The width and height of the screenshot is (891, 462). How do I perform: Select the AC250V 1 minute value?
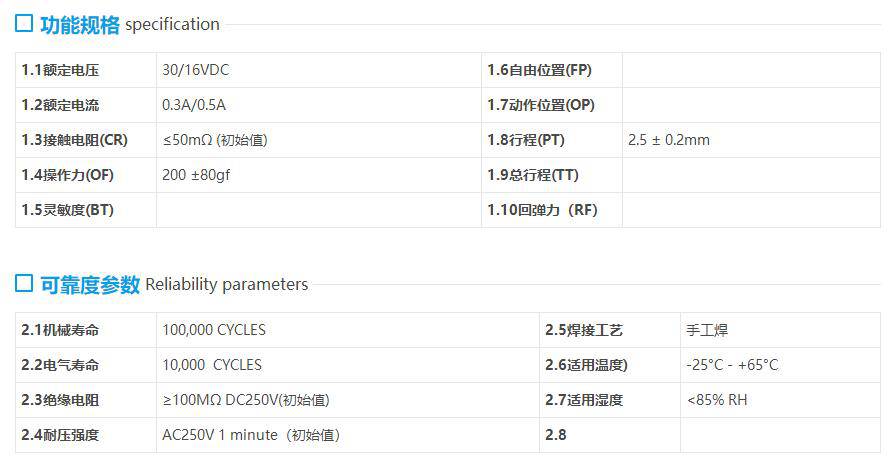pyautogui.click(x=251, y=435)
